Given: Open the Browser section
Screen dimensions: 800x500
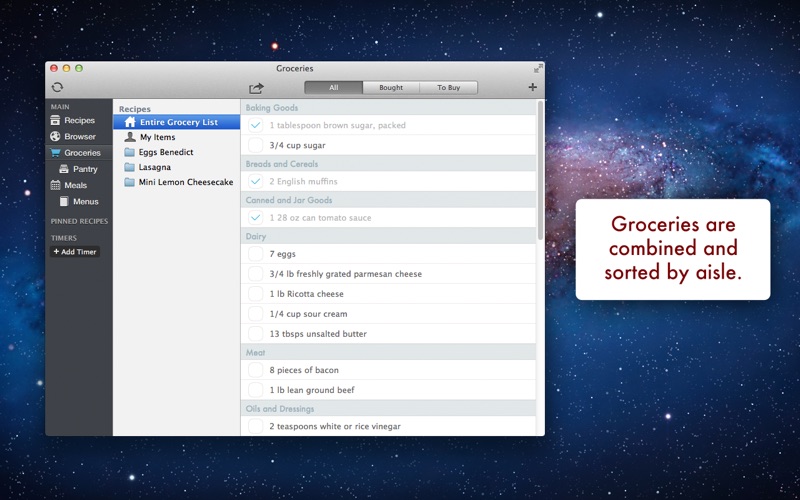Looking at the screenshot, I should [79, 137].
